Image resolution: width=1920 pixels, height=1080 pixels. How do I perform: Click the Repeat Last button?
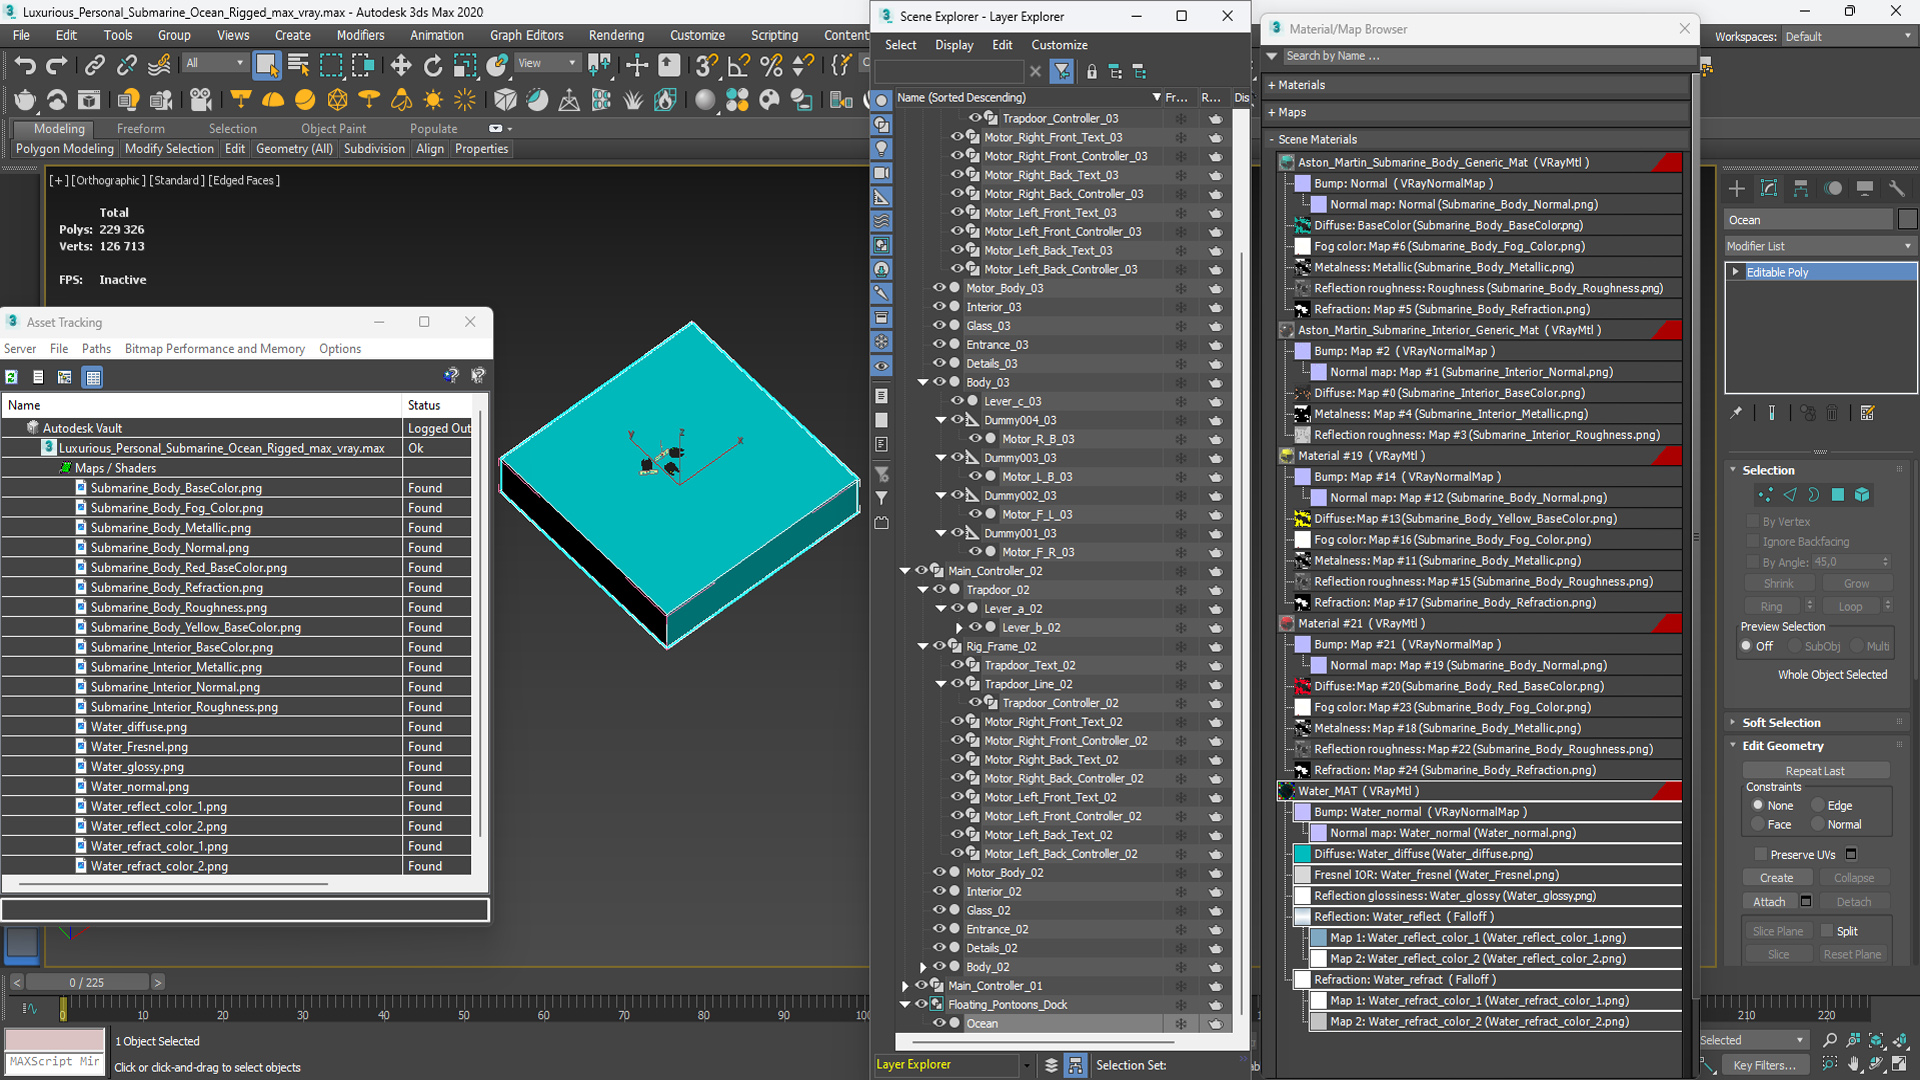(1815, 771)
